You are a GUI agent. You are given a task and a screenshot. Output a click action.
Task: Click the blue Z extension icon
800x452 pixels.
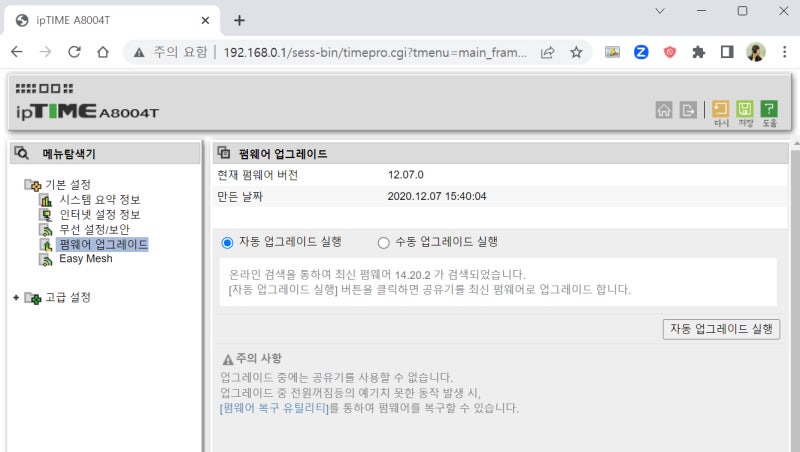click(641, 52)
